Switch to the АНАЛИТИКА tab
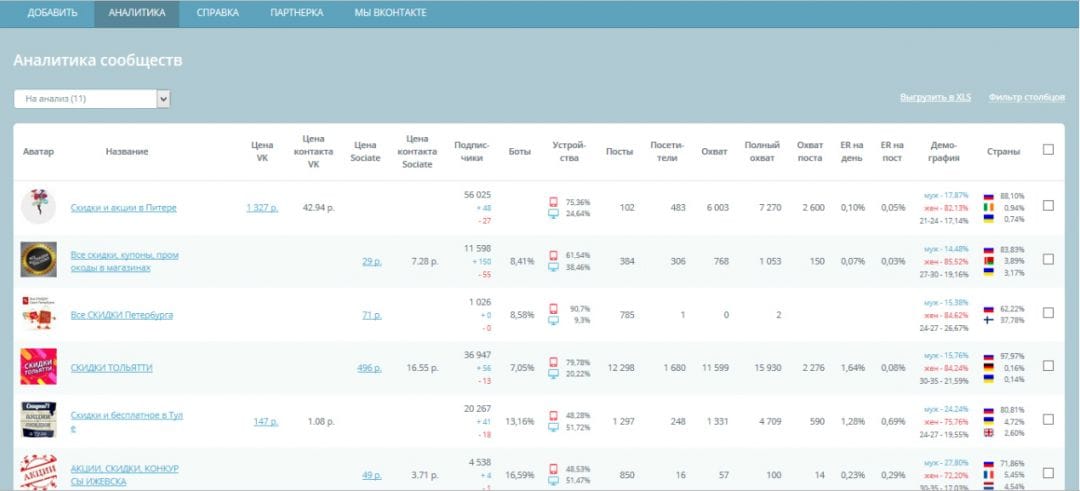Image resolution: width=1080 pixels, height=491 pixels. pyautogui.click(x=137, y=13)
